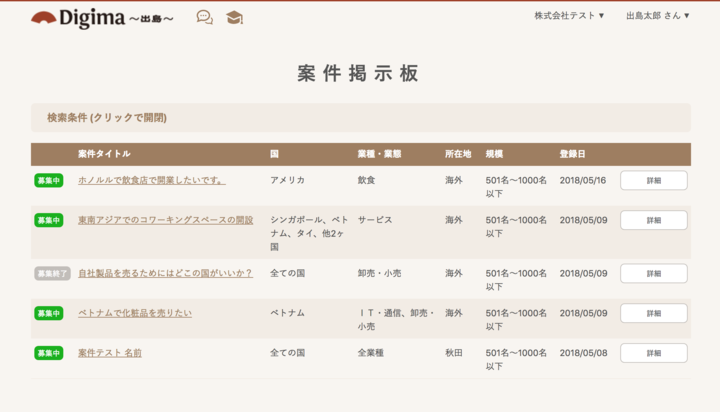
Task: Click the 業種・業態 column header
Action: pyautogui.click(x=379, y=154)
